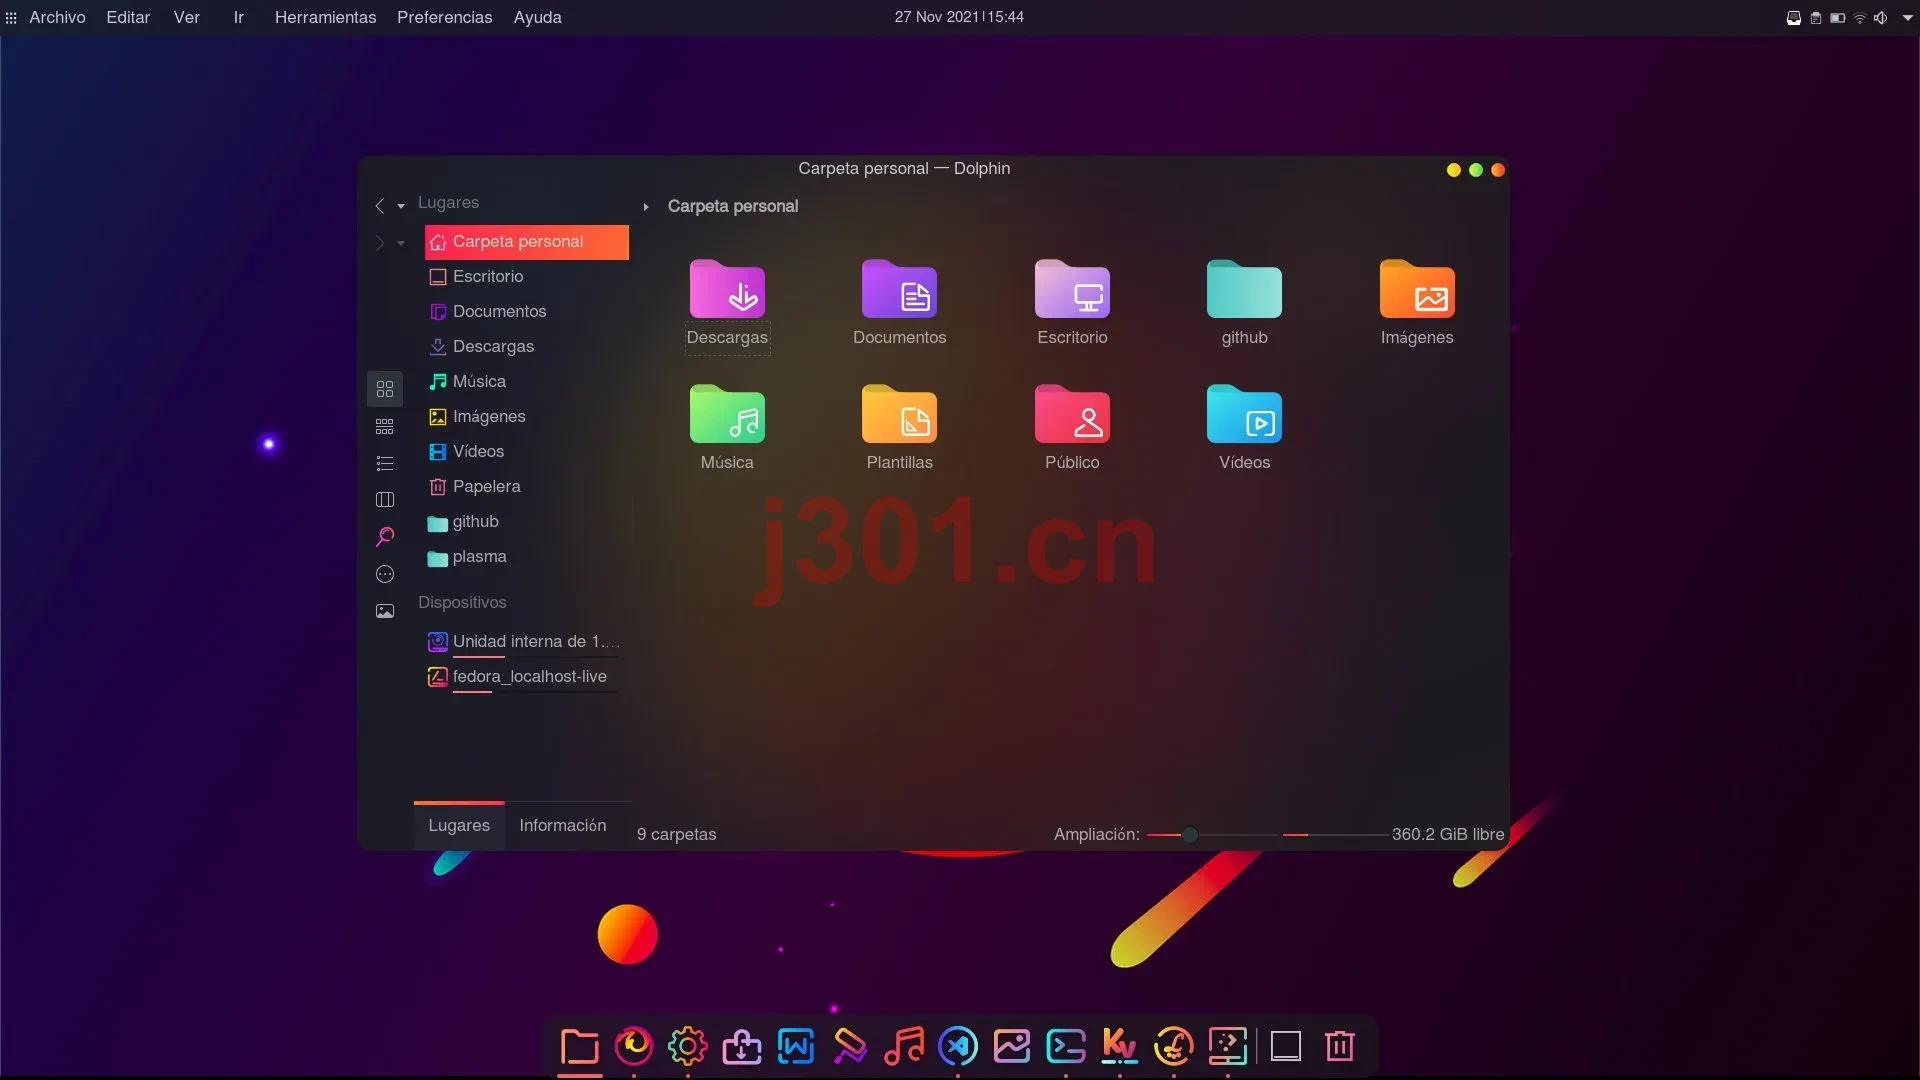The width and height of the screenshot is (1920, 1080).
Task: Open System Settings gear in dock
Action: [x=688, y=1046]
